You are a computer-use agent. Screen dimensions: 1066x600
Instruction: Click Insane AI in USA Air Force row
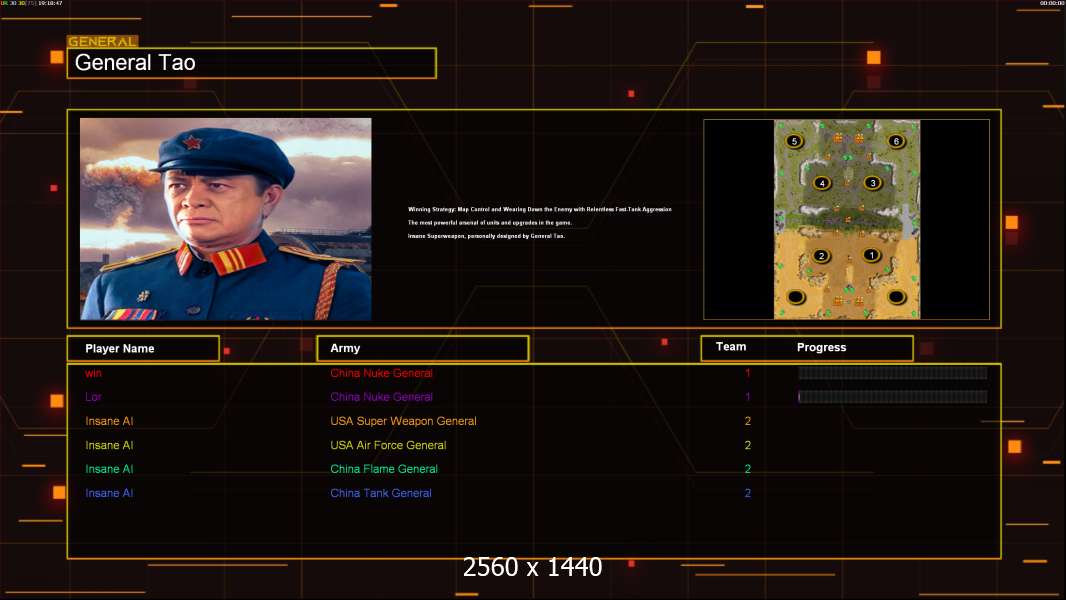tap(109, 445)
